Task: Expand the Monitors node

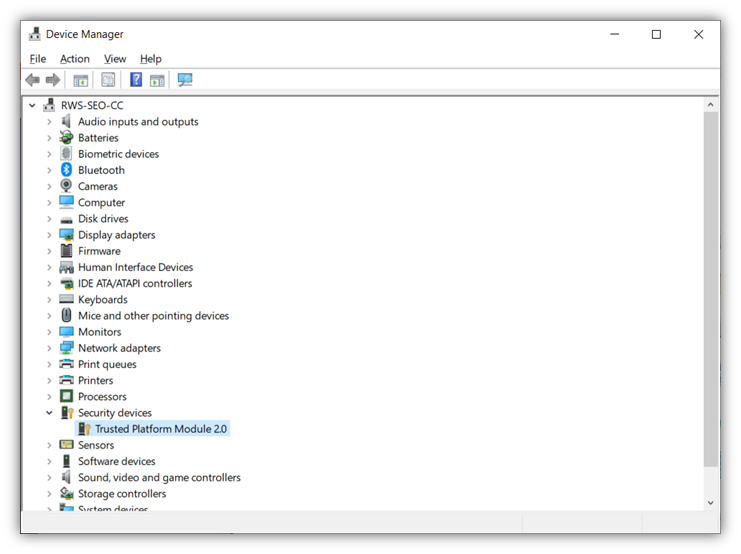Action: click(x=49, y=332)
